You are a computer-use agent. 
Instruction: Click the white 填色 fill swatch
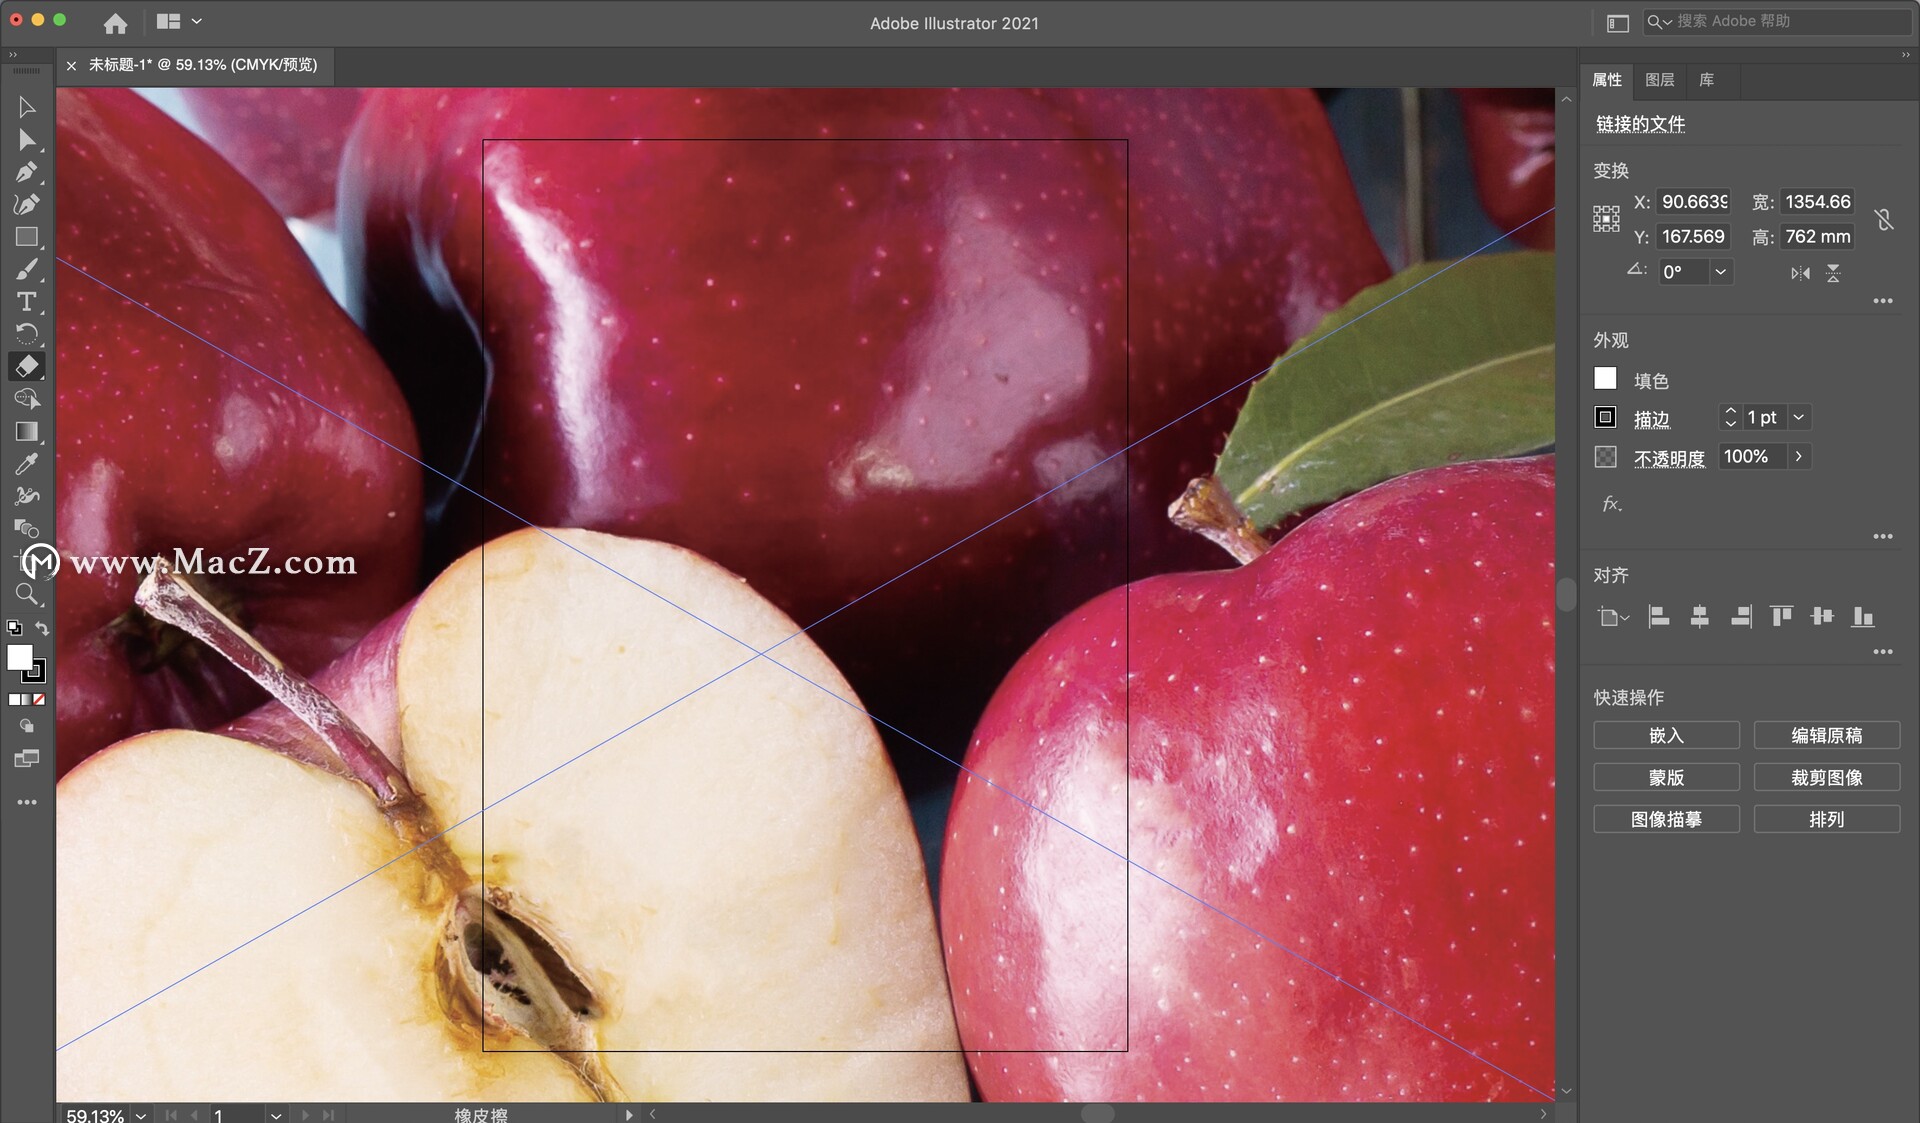pyautogui.click(x=1605, y=378)
